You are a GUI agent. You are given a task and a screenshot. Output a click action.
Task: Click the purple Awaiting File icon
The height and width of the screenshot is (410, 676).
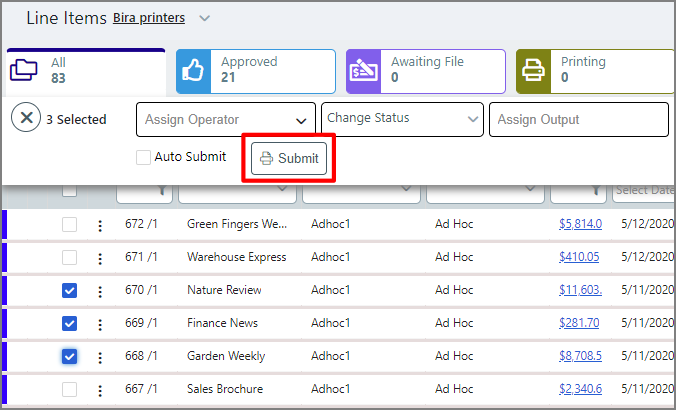(363, 71)
